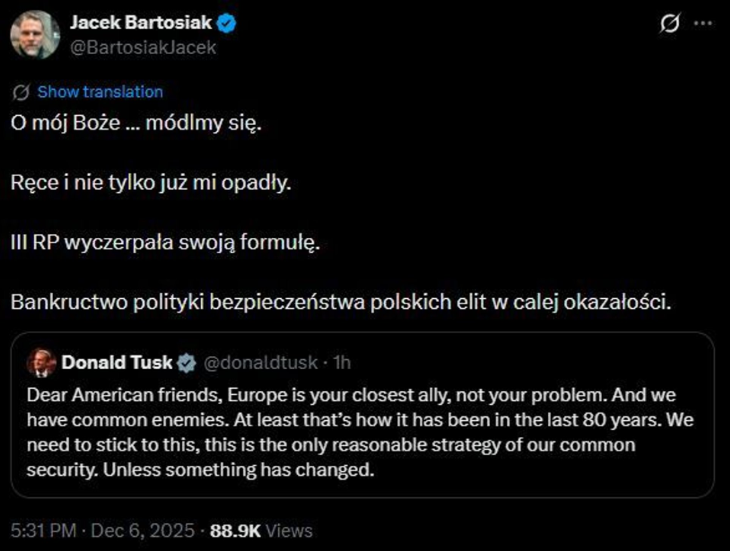730x551 pixels.
Task: Click Donald Tusk's avatar in the quoted post
Action: tap(41, 362)
